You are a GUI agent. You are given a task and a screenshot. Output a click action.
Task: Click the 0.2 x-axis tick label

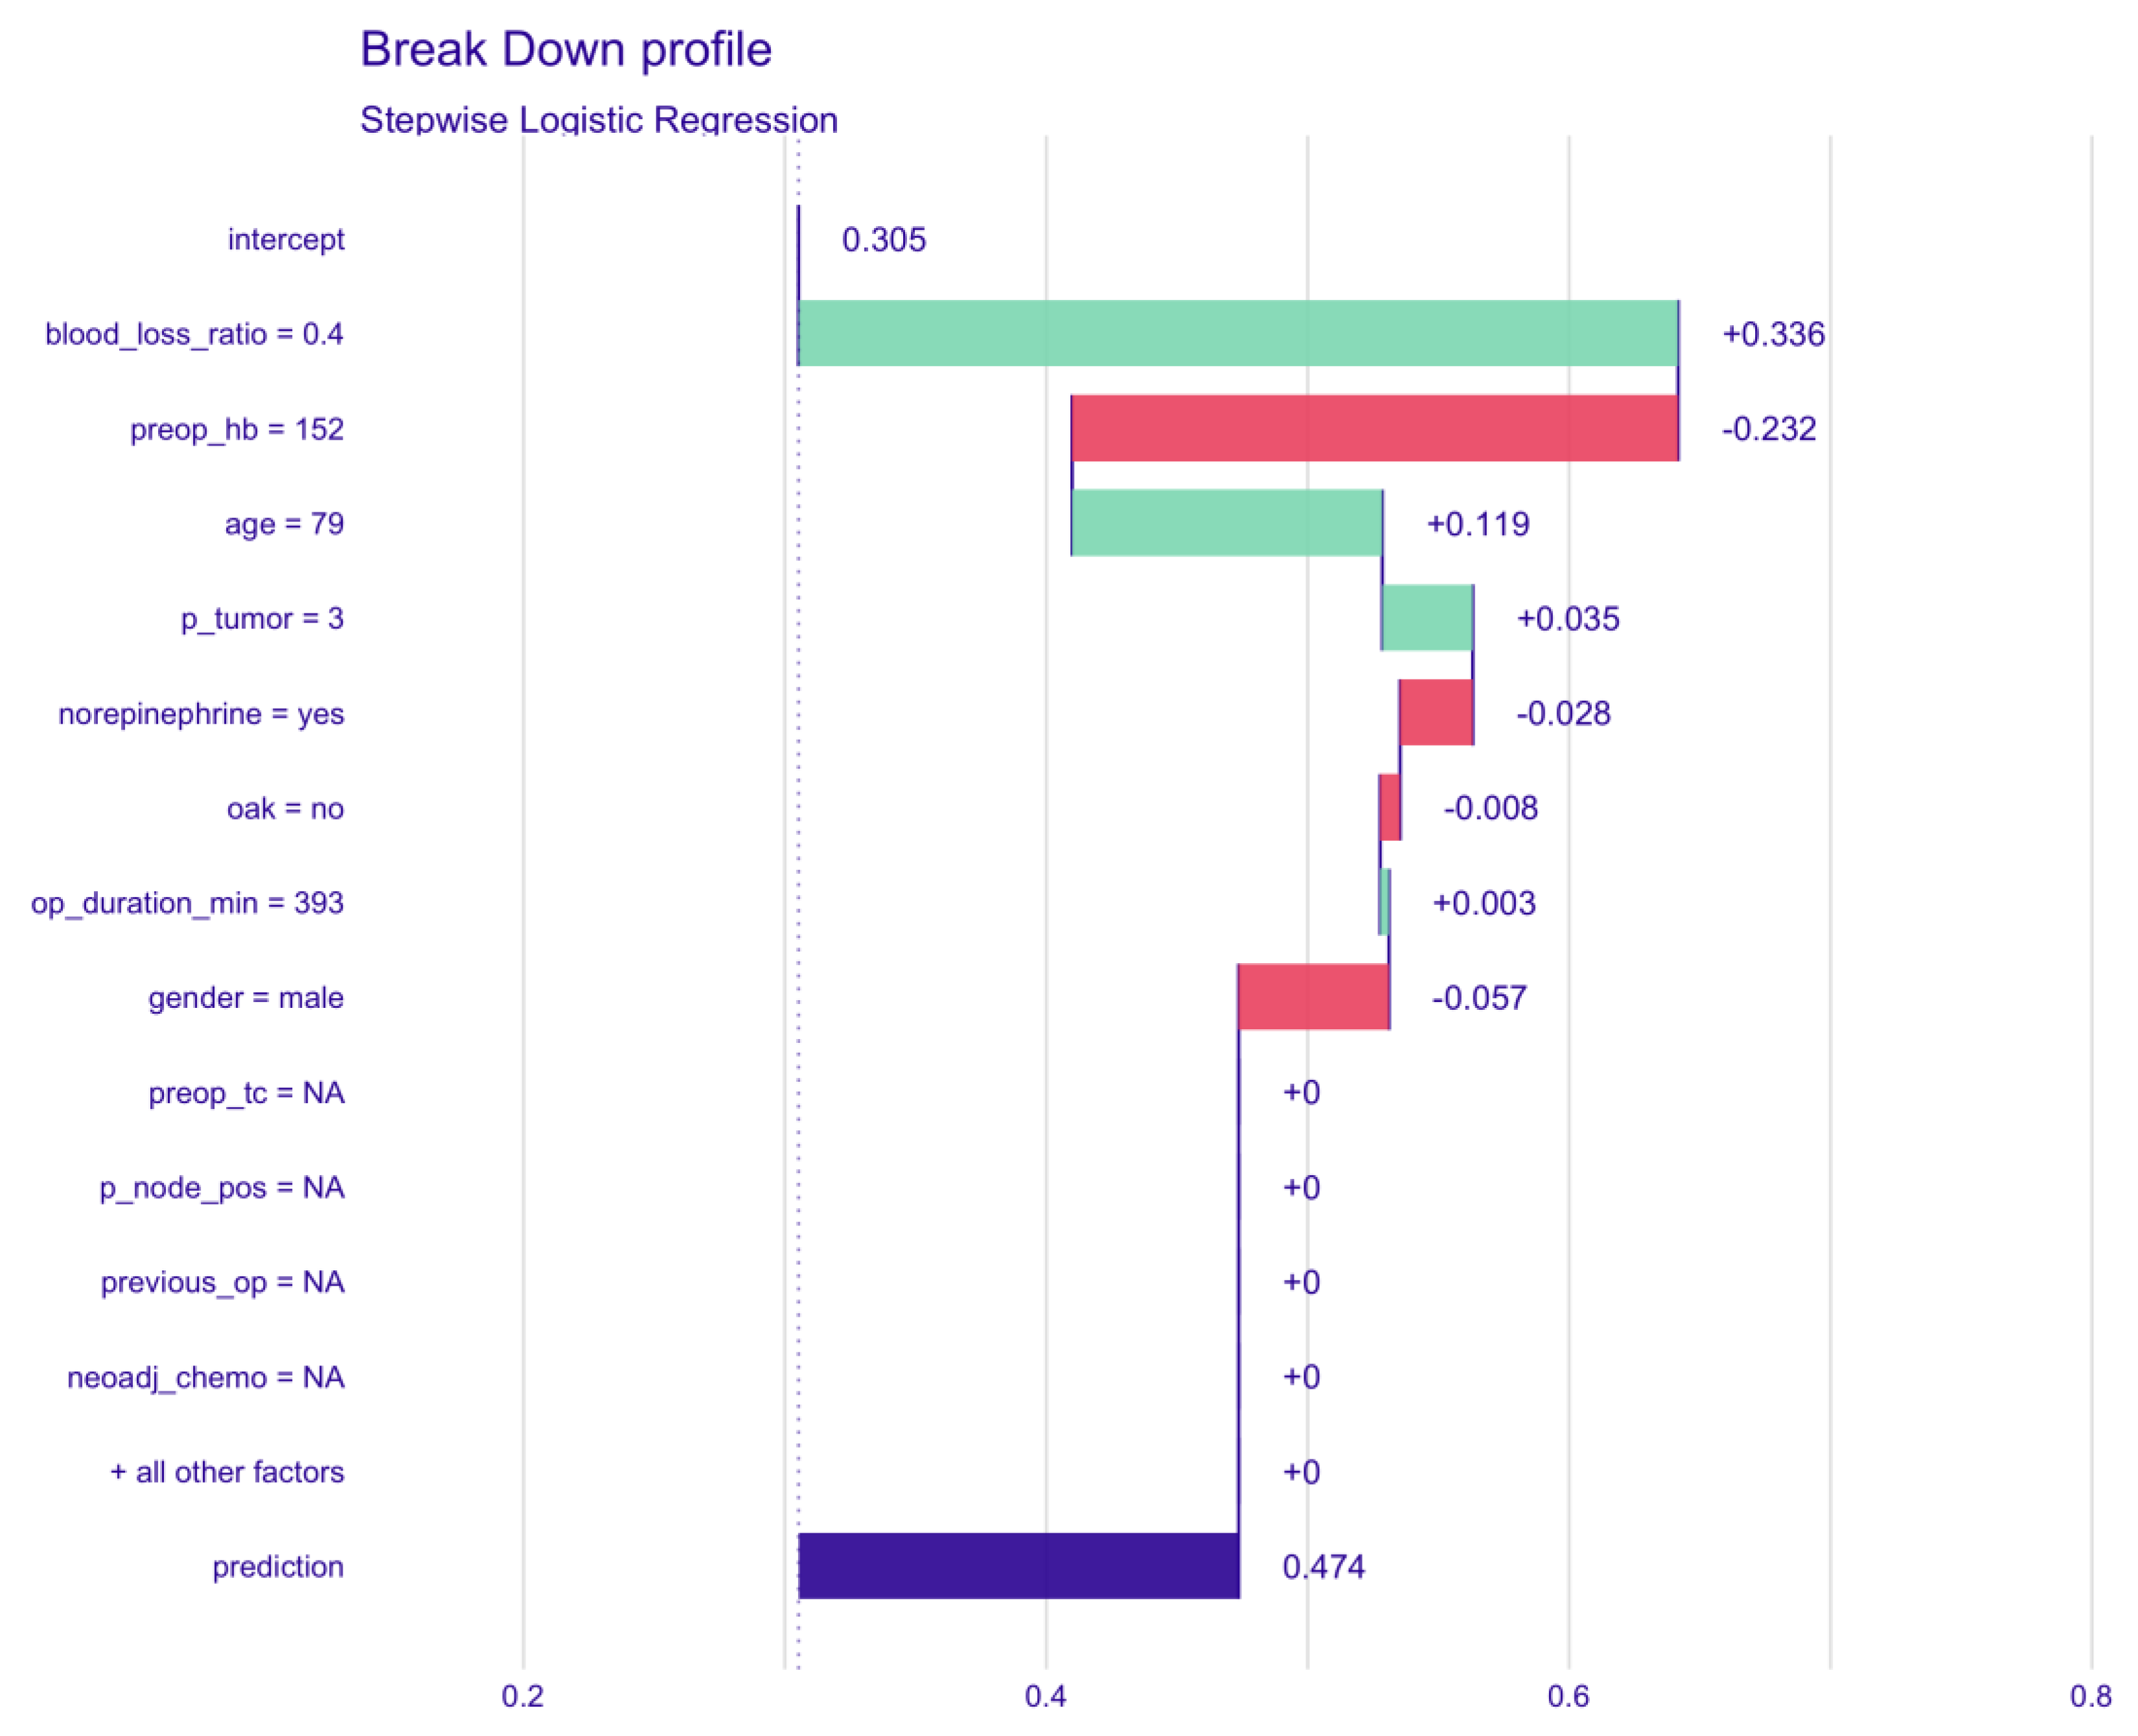pos(523,1696)
